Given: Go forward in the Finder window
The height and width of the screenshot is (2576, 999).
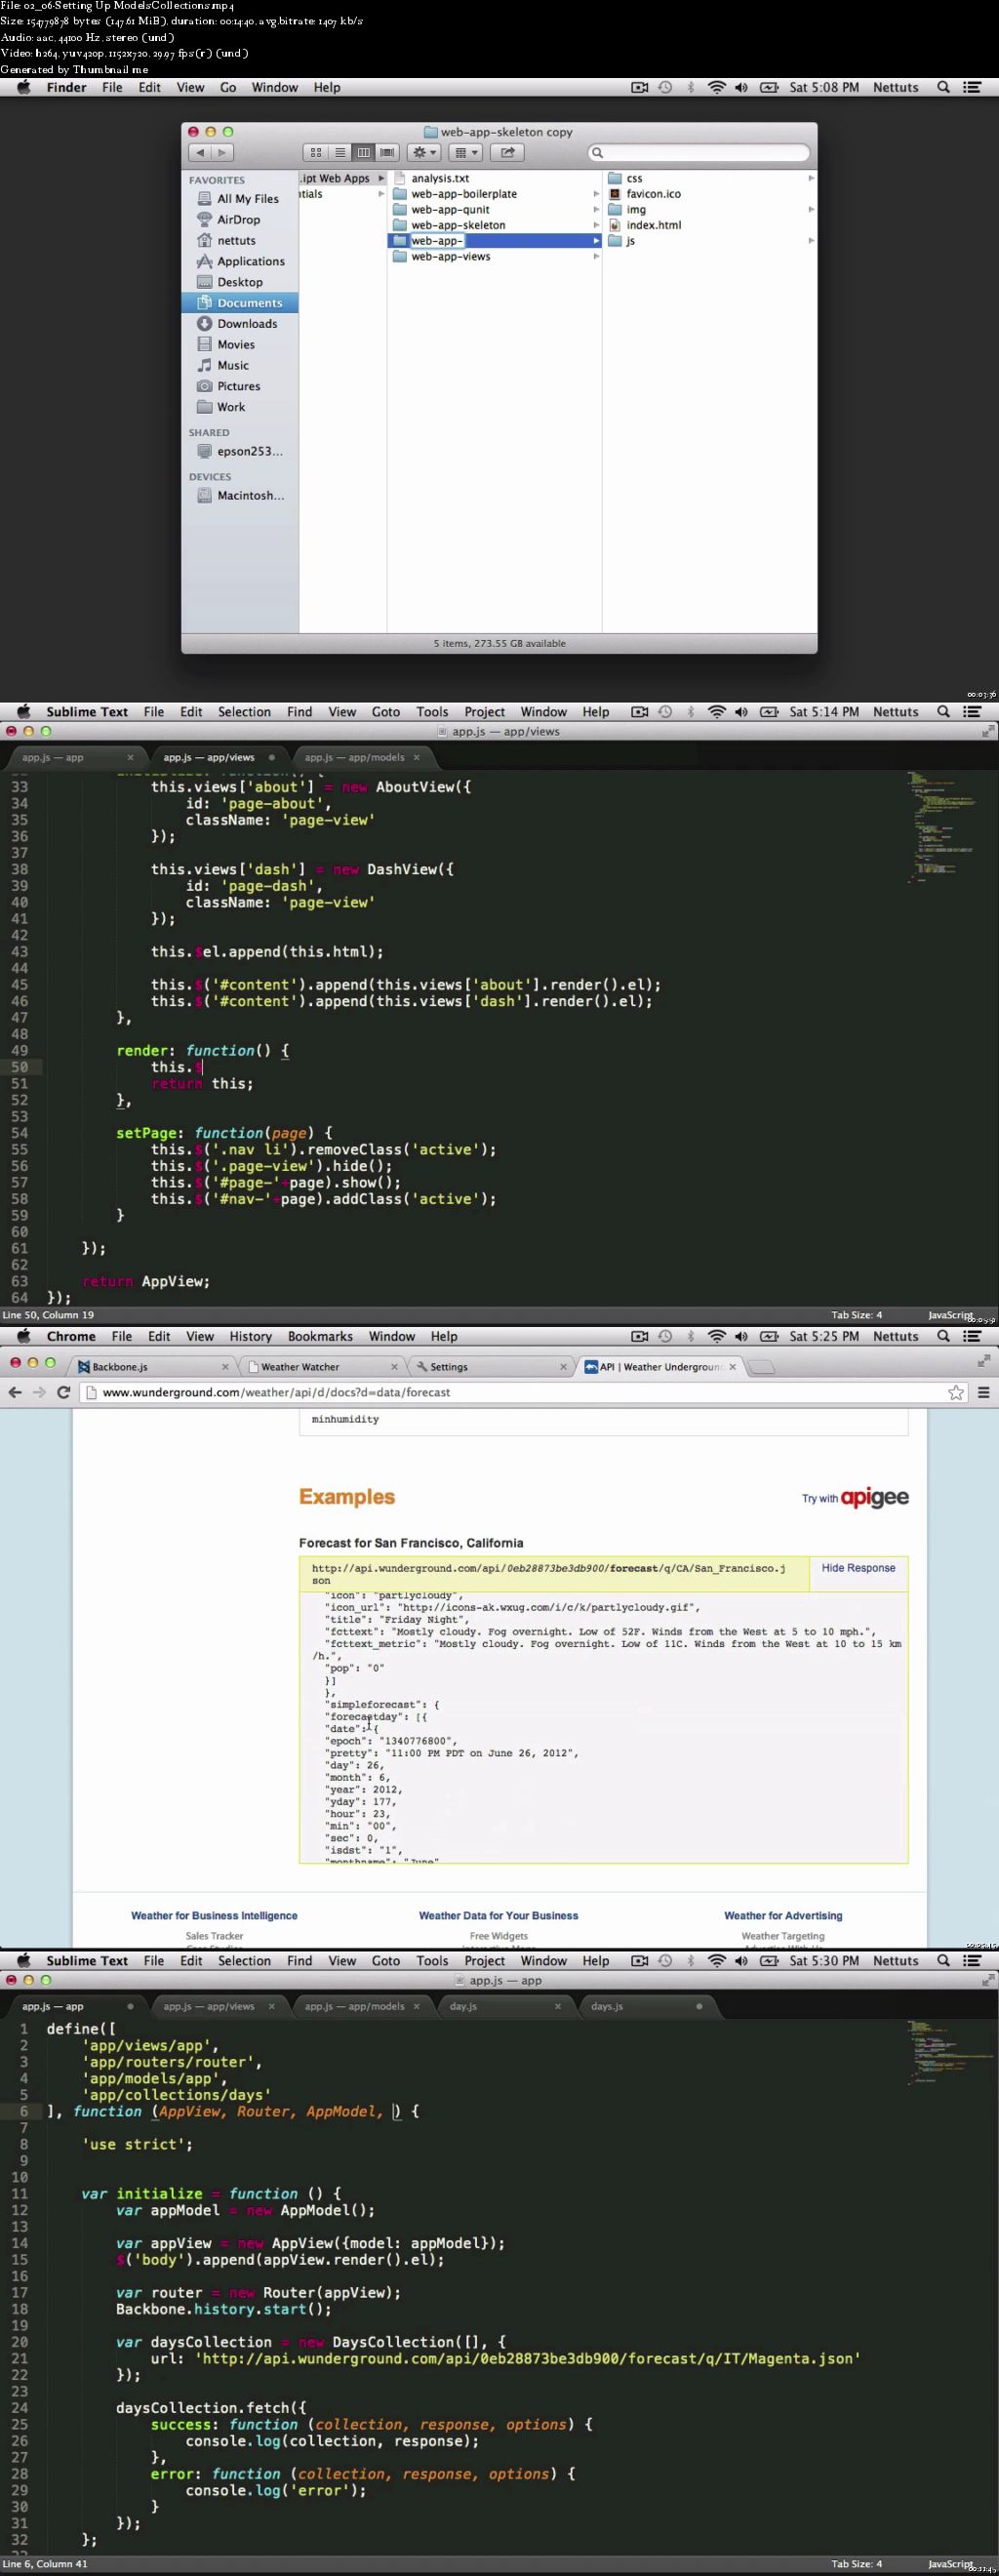Looking at the screenshot, I should pyautogui.click(x=222, y=152).
